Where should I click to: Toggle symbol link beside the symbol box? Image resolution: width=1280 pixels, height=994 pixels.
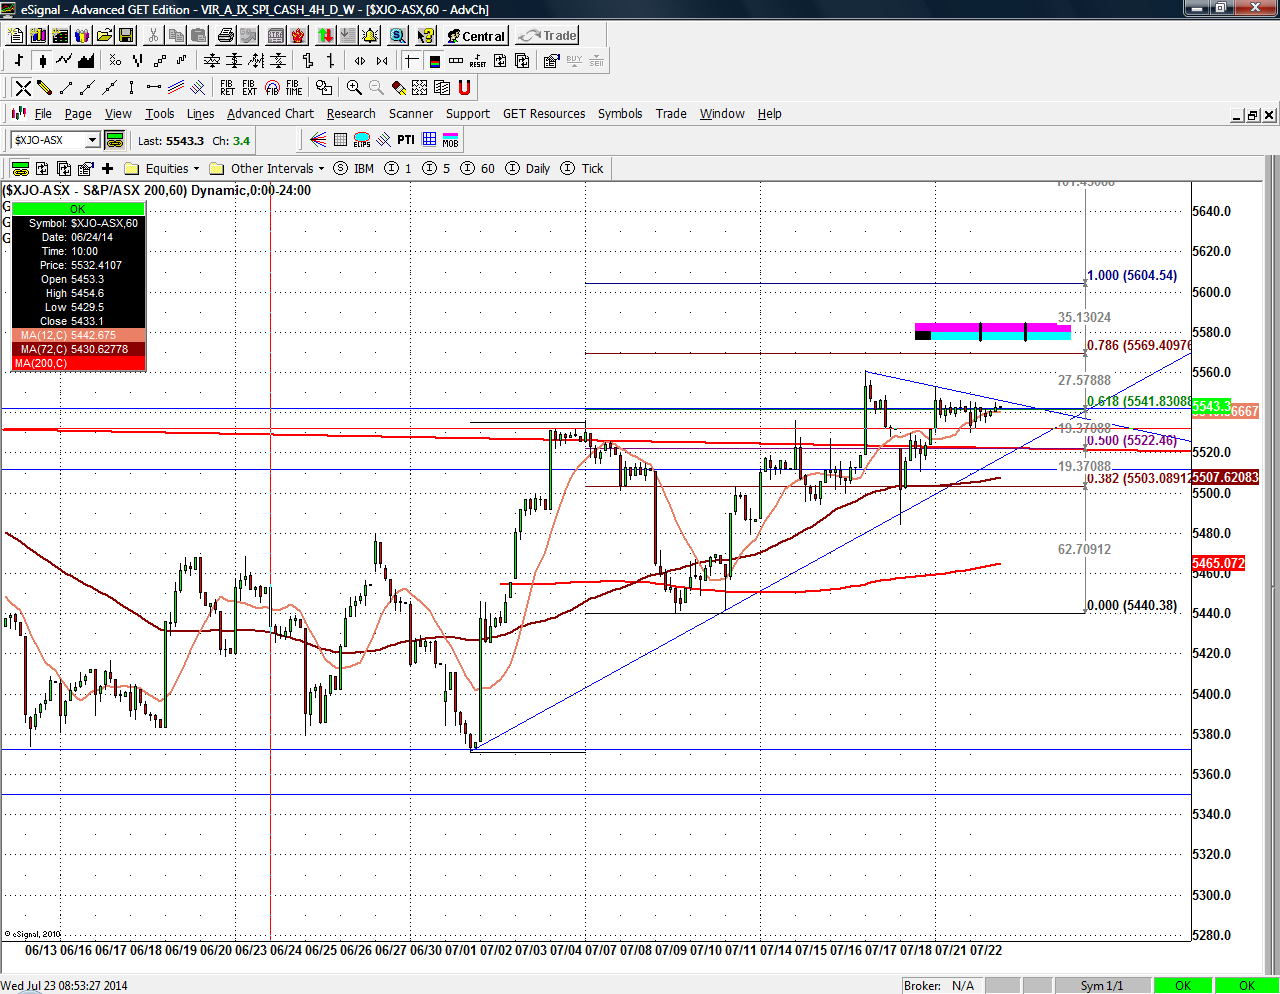(x=114, y=140)
